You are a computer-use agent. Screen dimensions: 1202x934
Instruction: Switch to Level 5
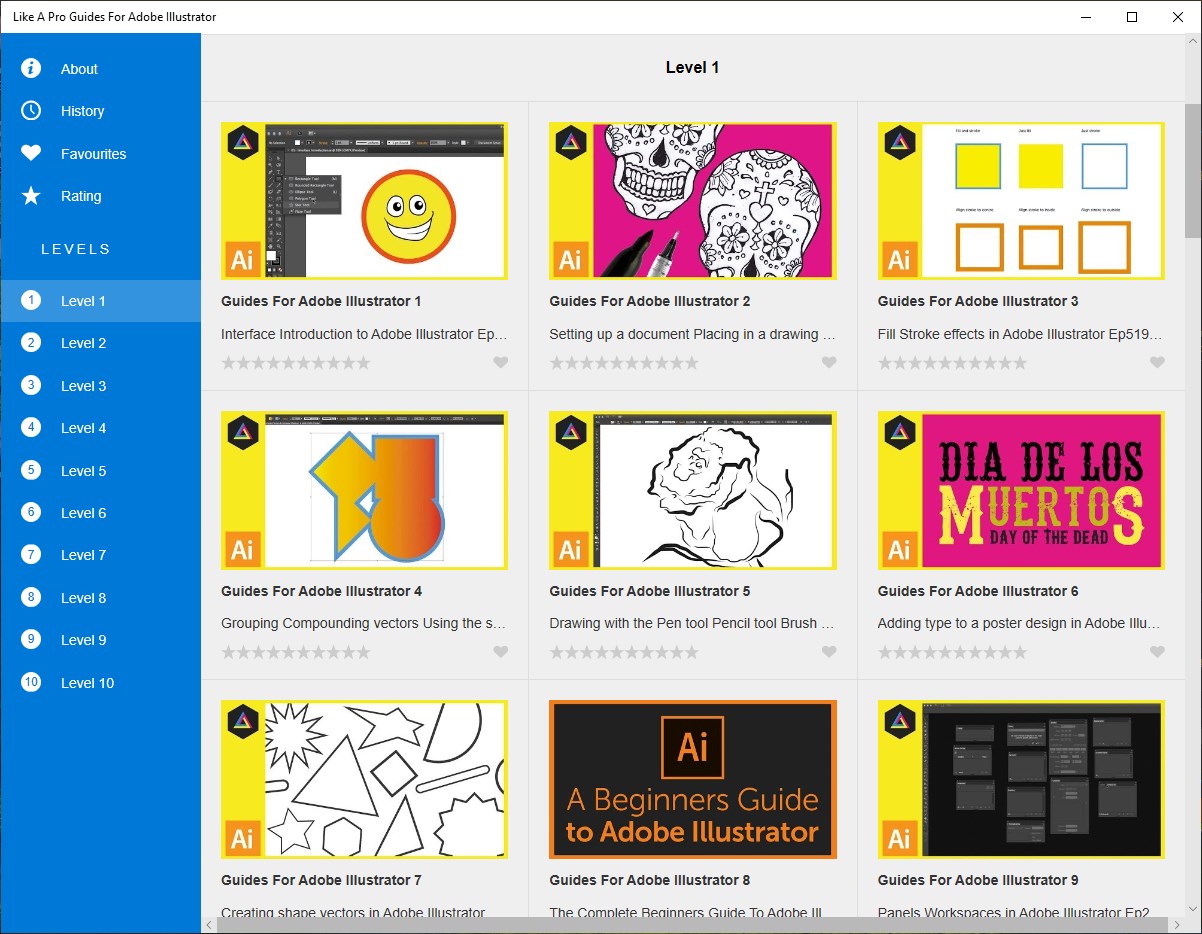pyautogui.click(x=100, y=471)
